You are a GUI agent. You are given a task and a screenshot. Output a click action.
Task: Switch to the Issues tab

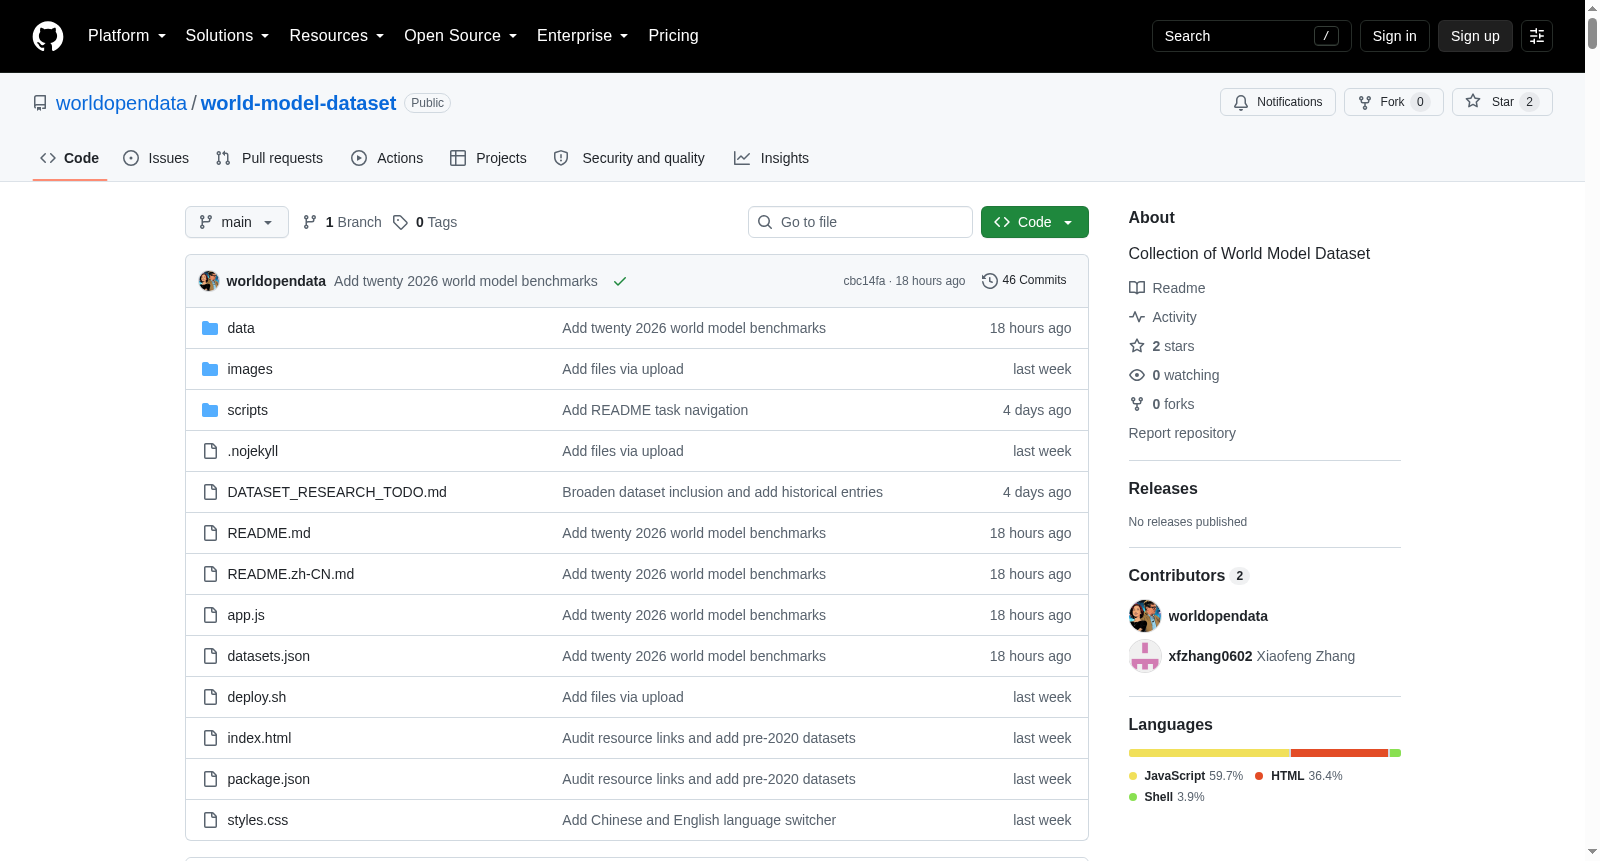tap(156, 158)
